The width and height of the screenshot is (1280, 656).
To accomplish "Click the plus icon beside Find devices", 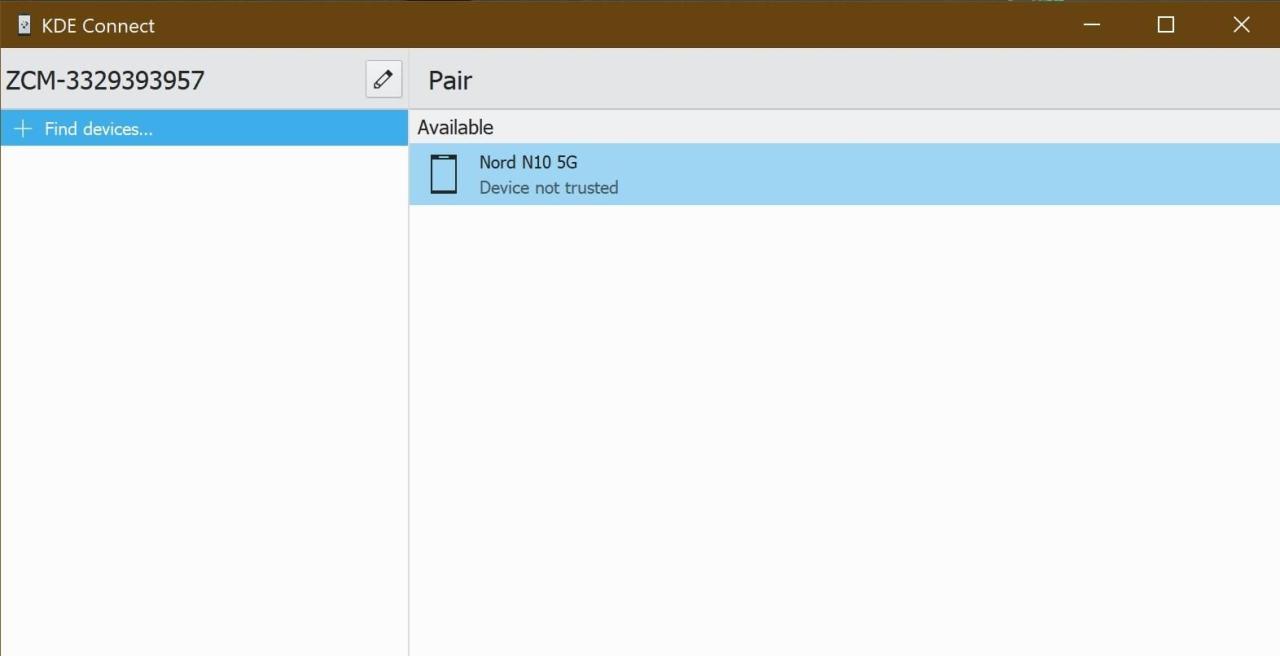I will tap(23, 129).
